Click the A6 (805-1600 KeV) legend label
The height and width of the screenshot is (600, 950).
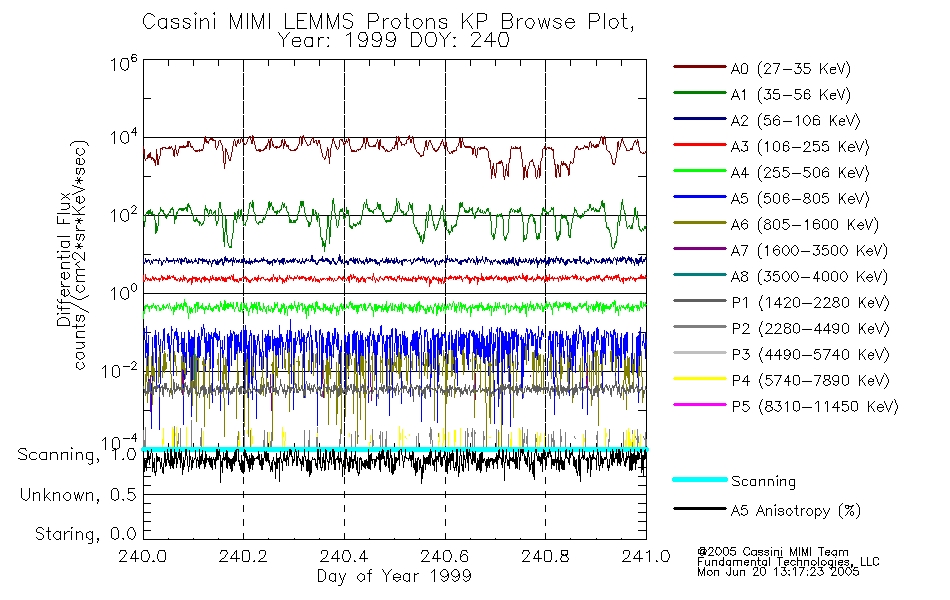click(804, 225)
